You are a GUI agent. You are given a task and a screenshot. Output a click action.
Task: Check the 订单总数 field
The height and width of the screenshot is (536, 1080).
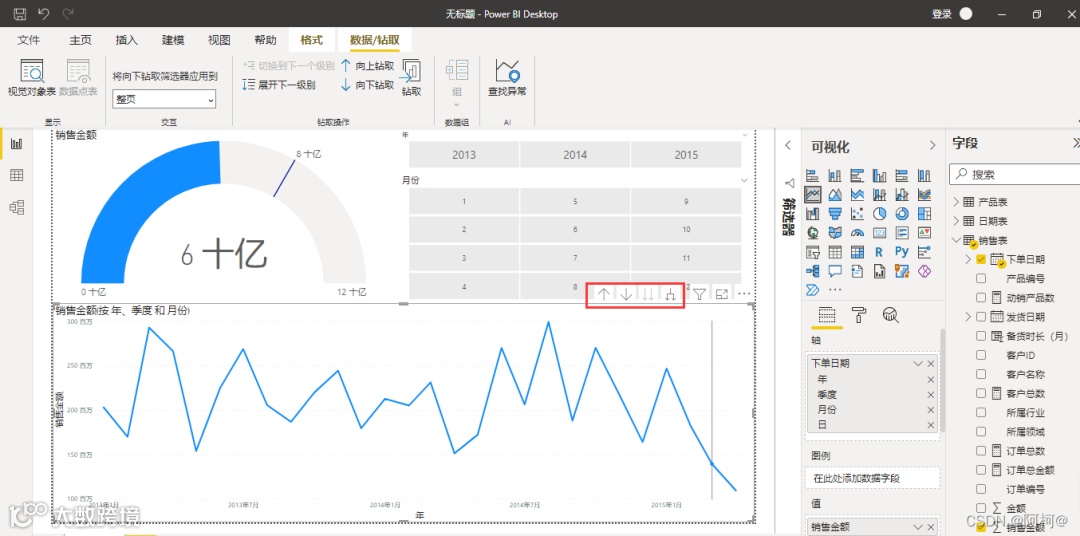point(981,451)
